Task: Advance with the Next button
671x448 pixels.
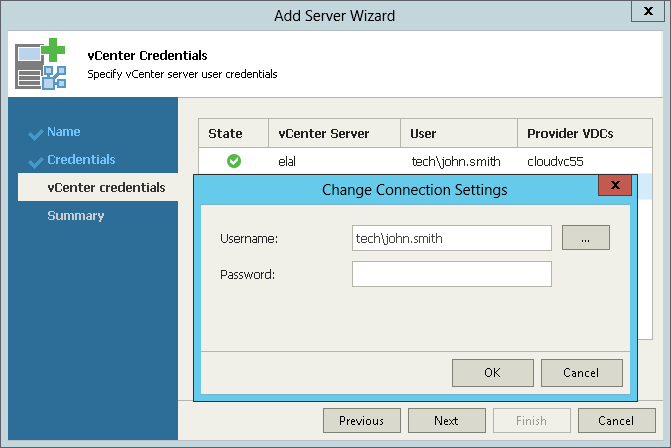Action: [447, 421]
